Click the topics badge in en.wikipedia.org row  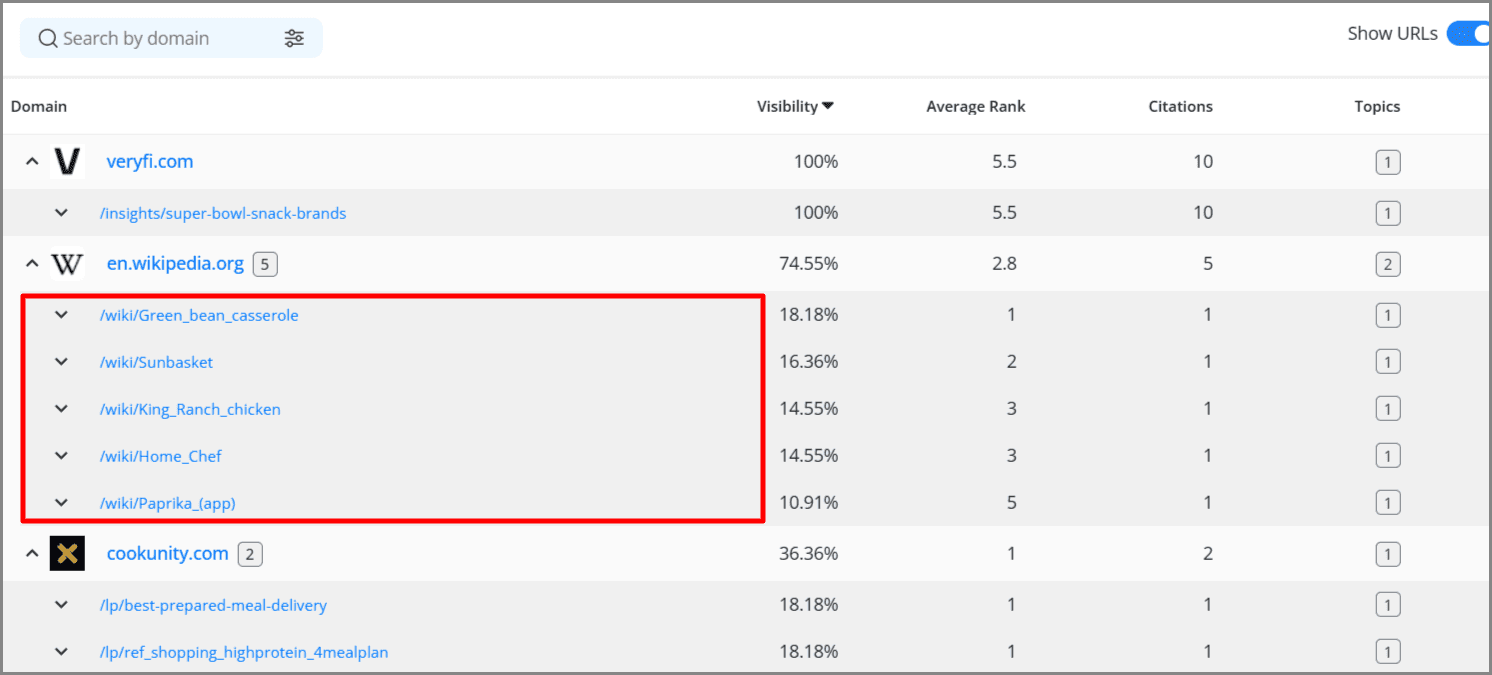(1387, 265)
